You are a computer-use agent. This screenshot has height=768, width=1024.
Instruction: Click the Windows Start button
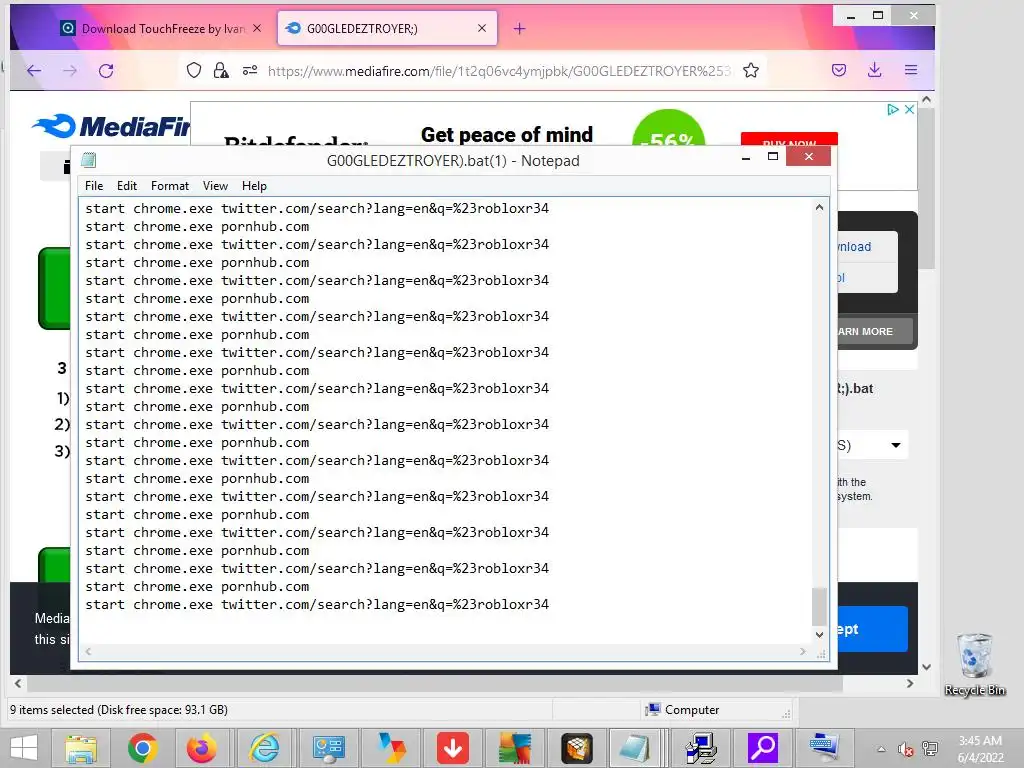pos(24,748)
